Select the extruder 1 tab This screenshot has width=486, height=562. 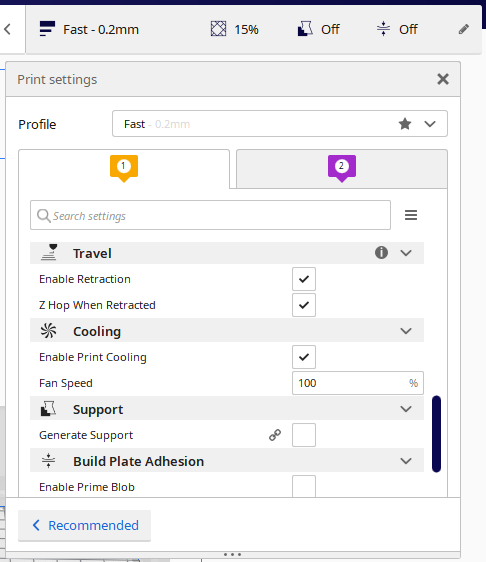124,169
